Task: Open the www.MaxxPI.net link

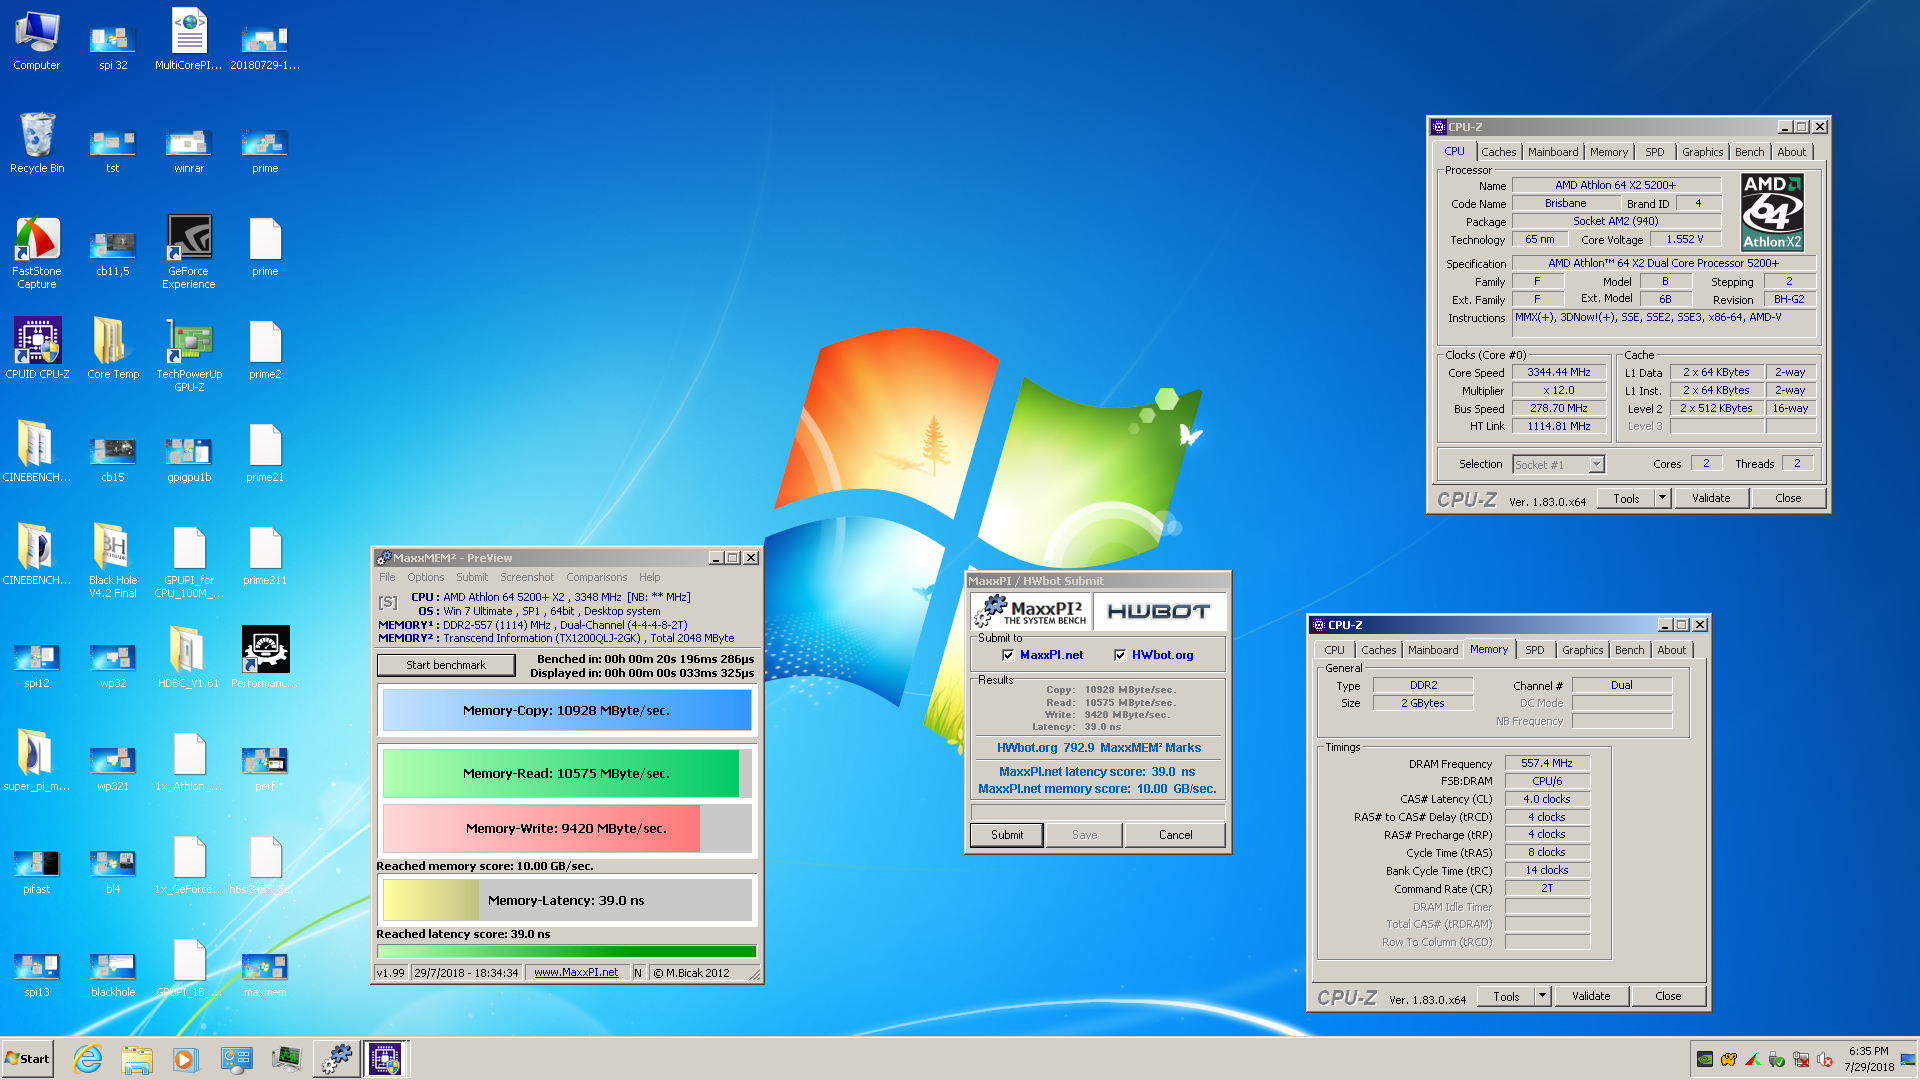Action: pyautogui.click(x=576, y=972)
